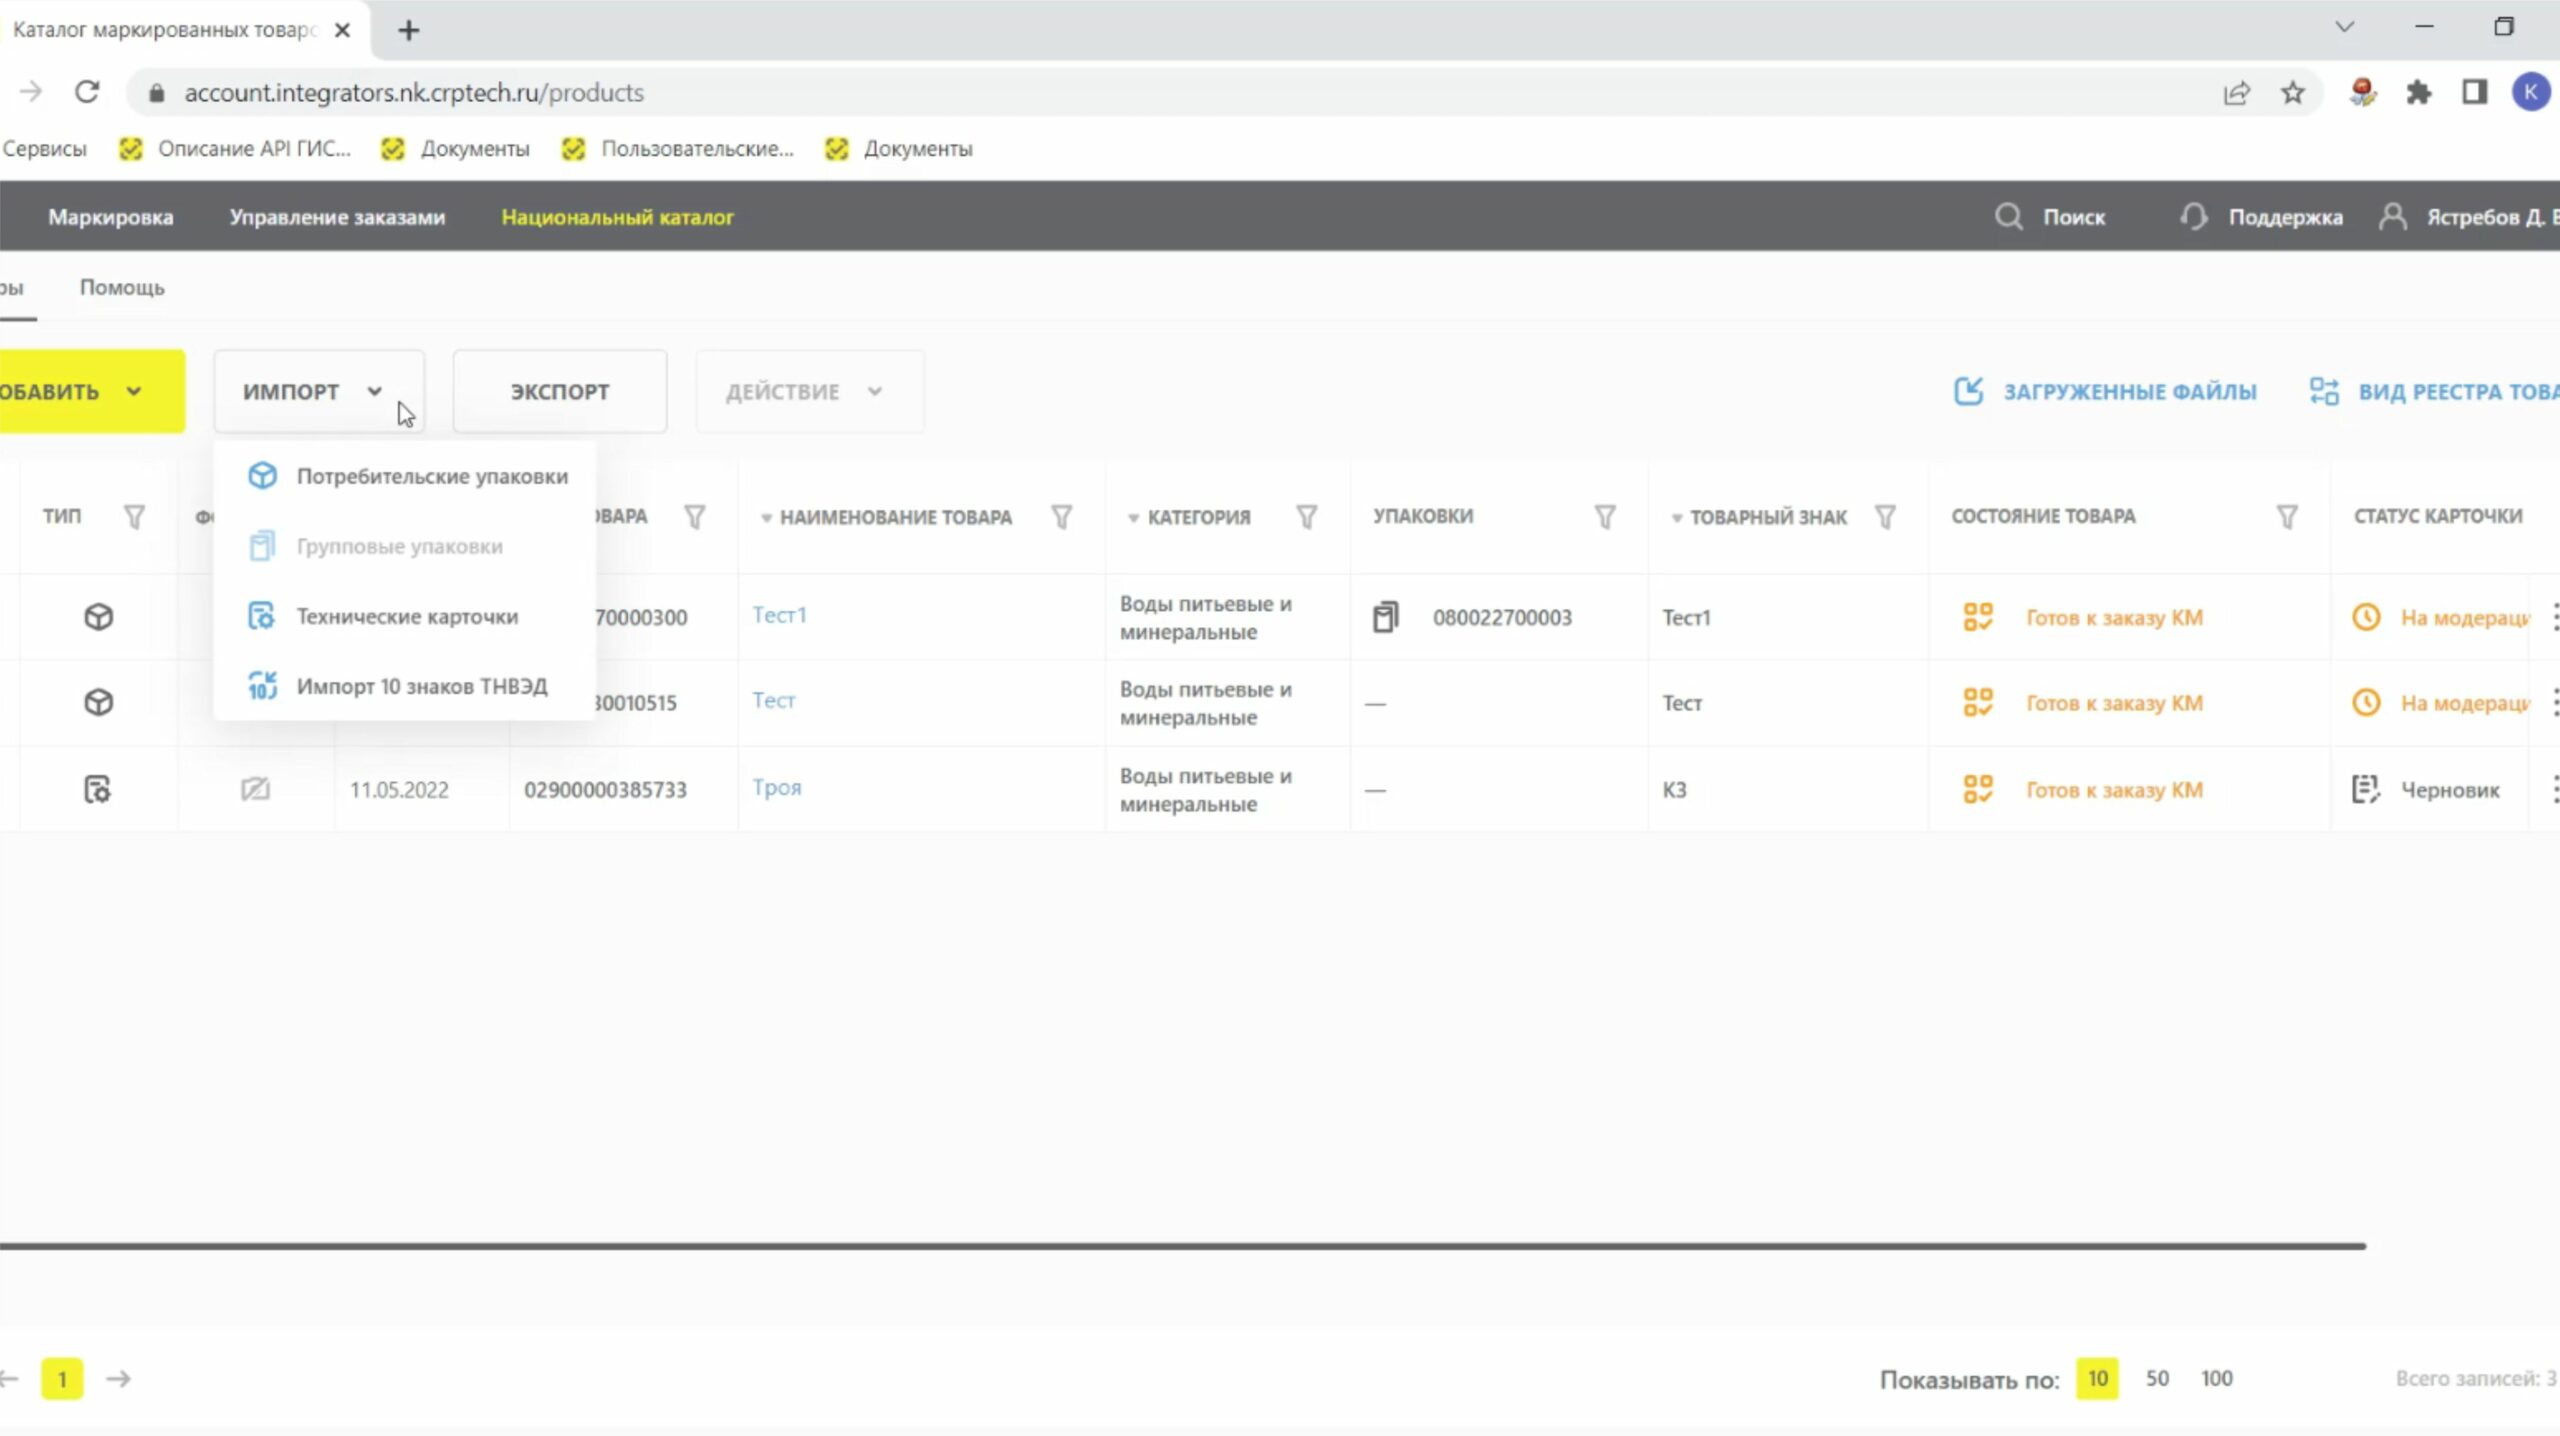
Task: Show 50 records per page
Action: coord(2157,1378)
